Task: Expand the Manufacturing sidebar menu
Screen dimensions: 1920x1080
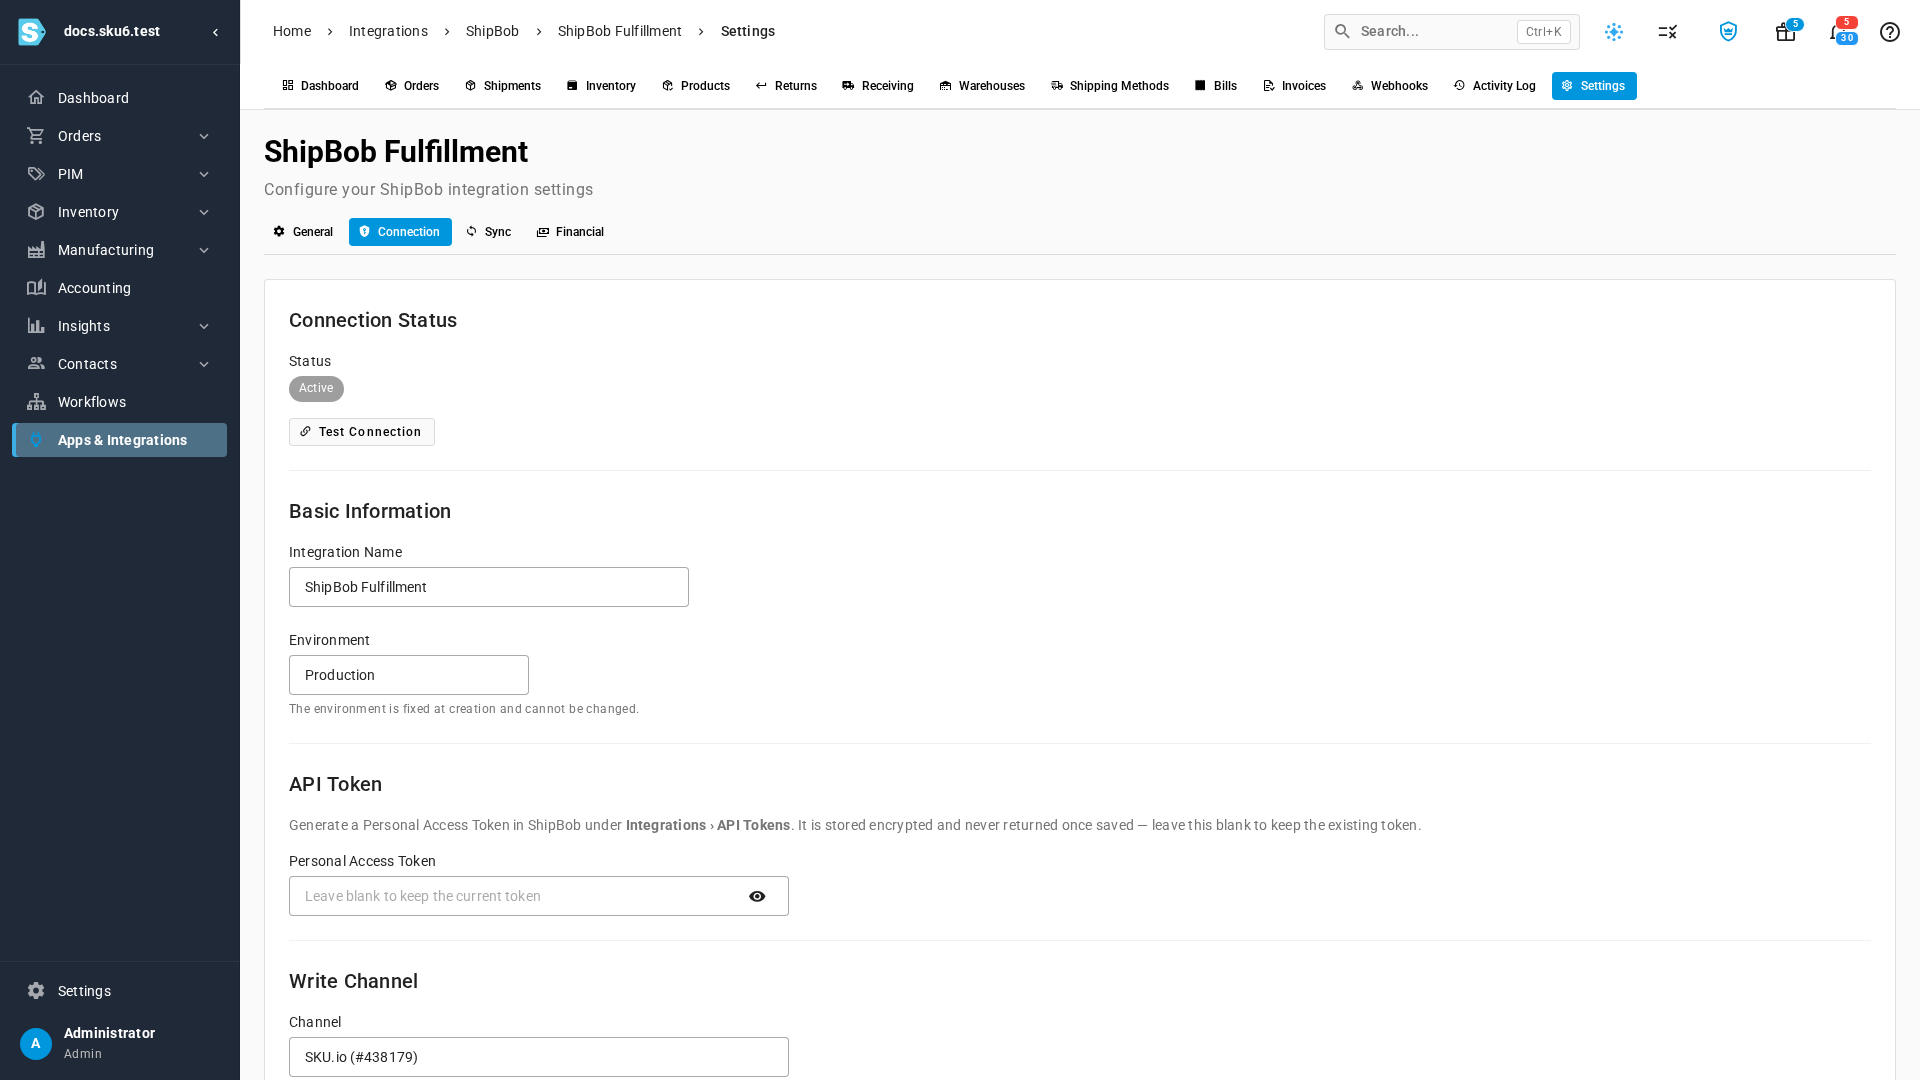Action: [204, 250]
